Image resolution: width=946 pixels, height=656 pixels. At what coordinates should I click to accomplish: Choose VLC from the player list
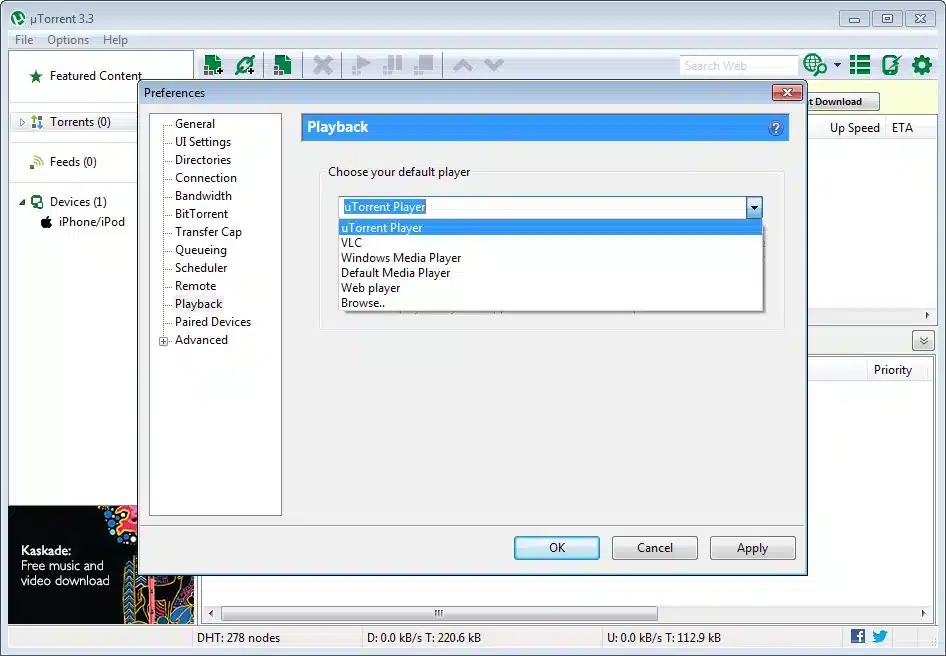(550, 243)
